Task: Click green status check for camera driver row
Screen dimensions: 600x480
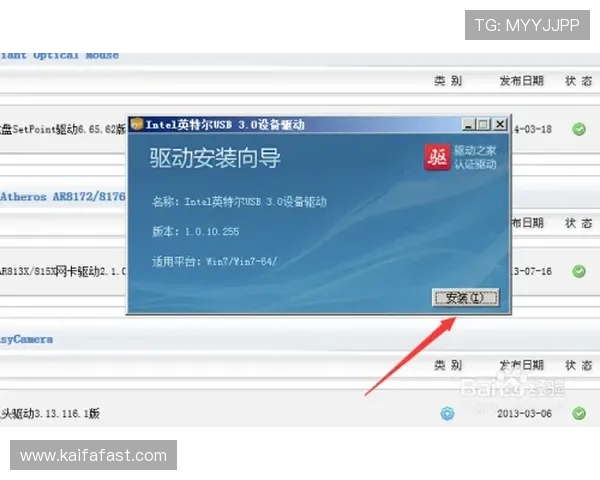Action: (x=579, y=413)
